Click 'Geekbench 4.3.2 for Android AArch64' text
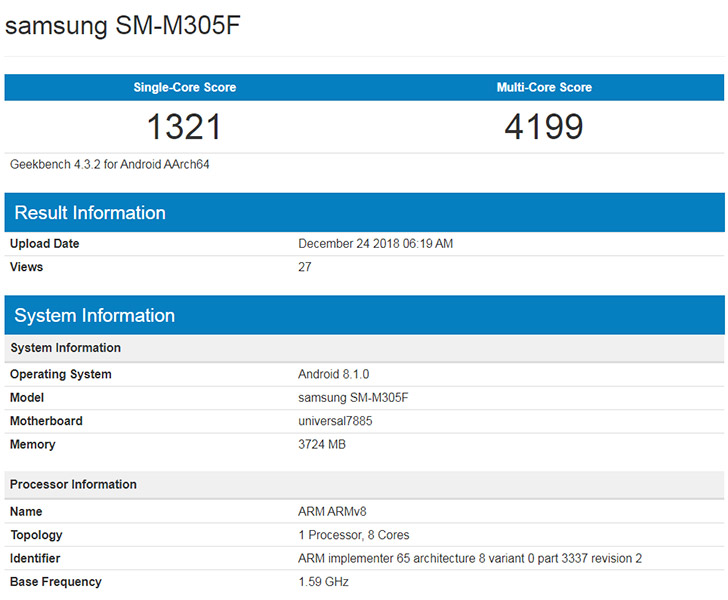 pyautogui.click(x=110, y=164)
